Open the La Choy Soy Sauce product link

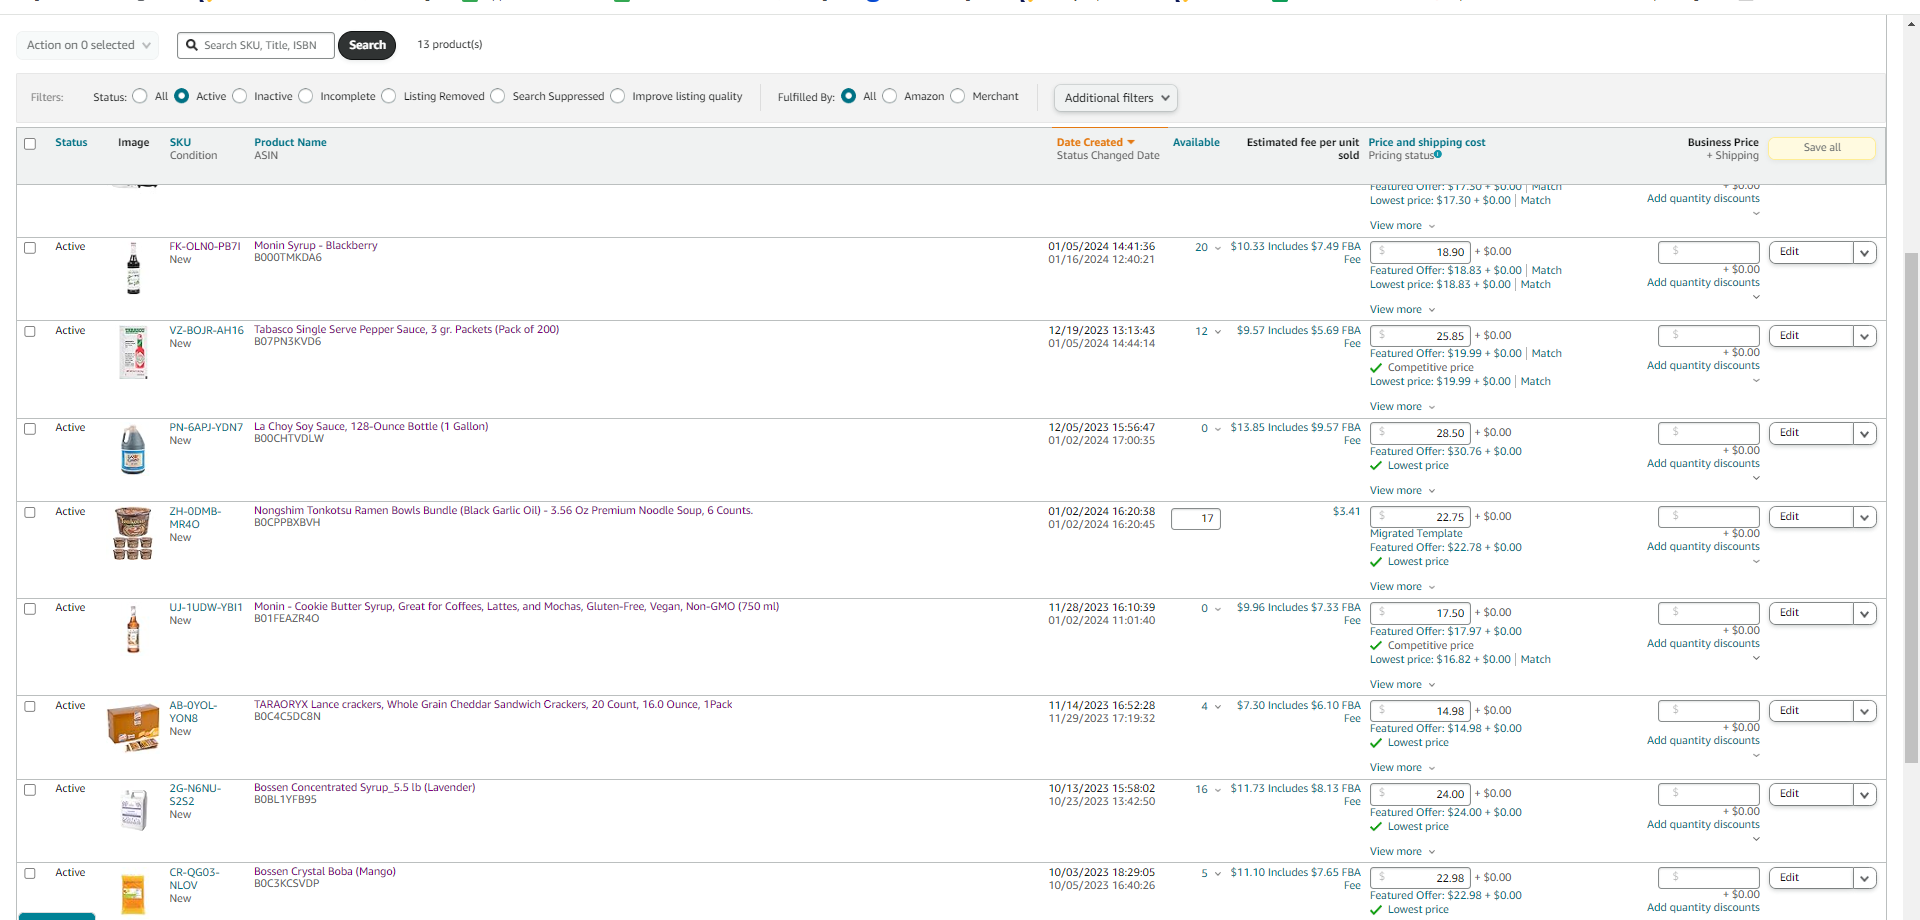[371, 426]
